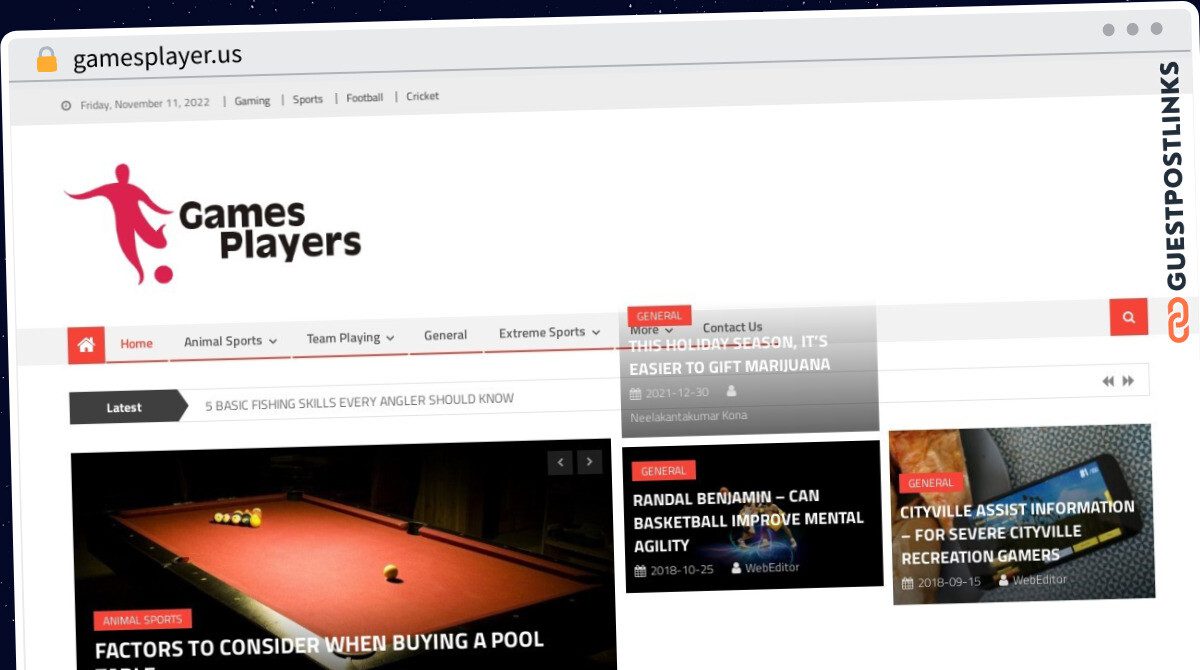1200x670 pixels.
Task: Click the red home icon button
Action: click(86, 345)
